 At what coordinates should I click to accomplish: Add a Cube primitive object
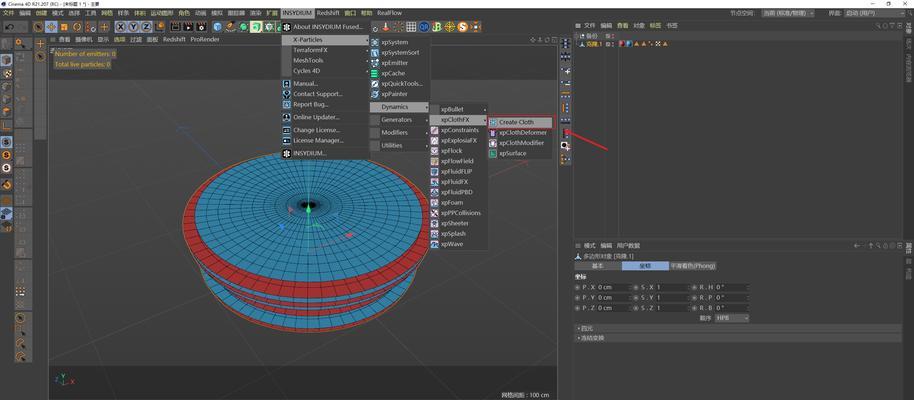coord(217,27)
